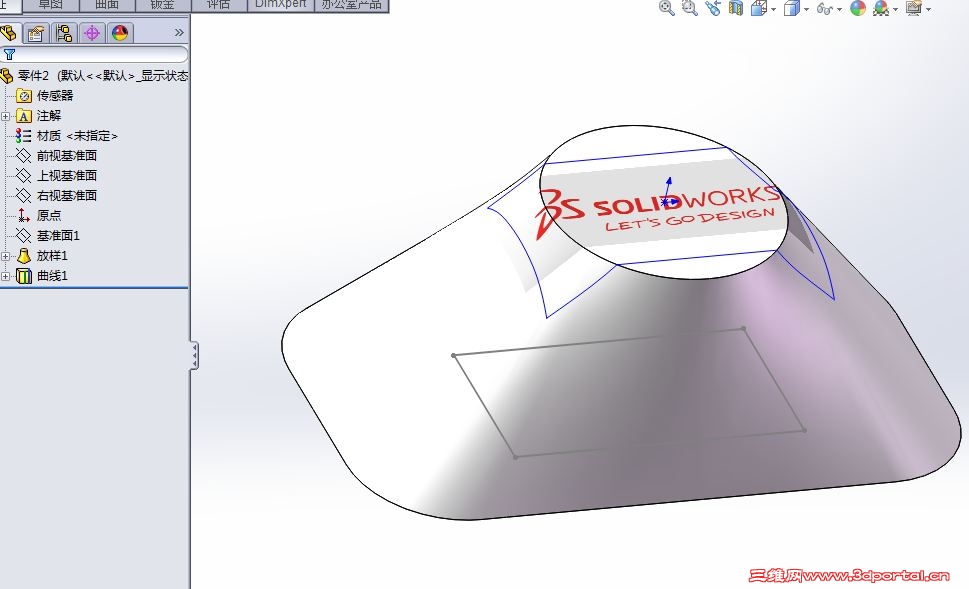969x589 pixels.
Task: Switch to the 评估 evaluate tab
Action: pyautogui.click(x=219, y=4)
